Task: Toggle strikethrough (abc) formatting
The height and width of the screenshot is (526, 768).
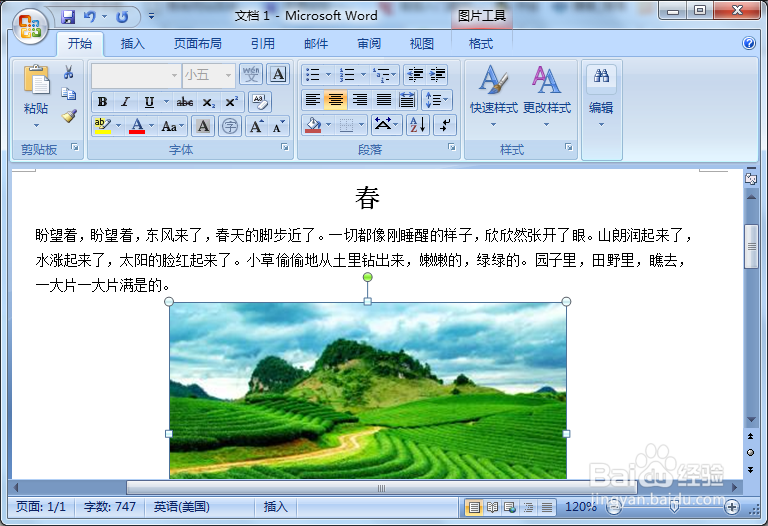Action: [185, 101]
